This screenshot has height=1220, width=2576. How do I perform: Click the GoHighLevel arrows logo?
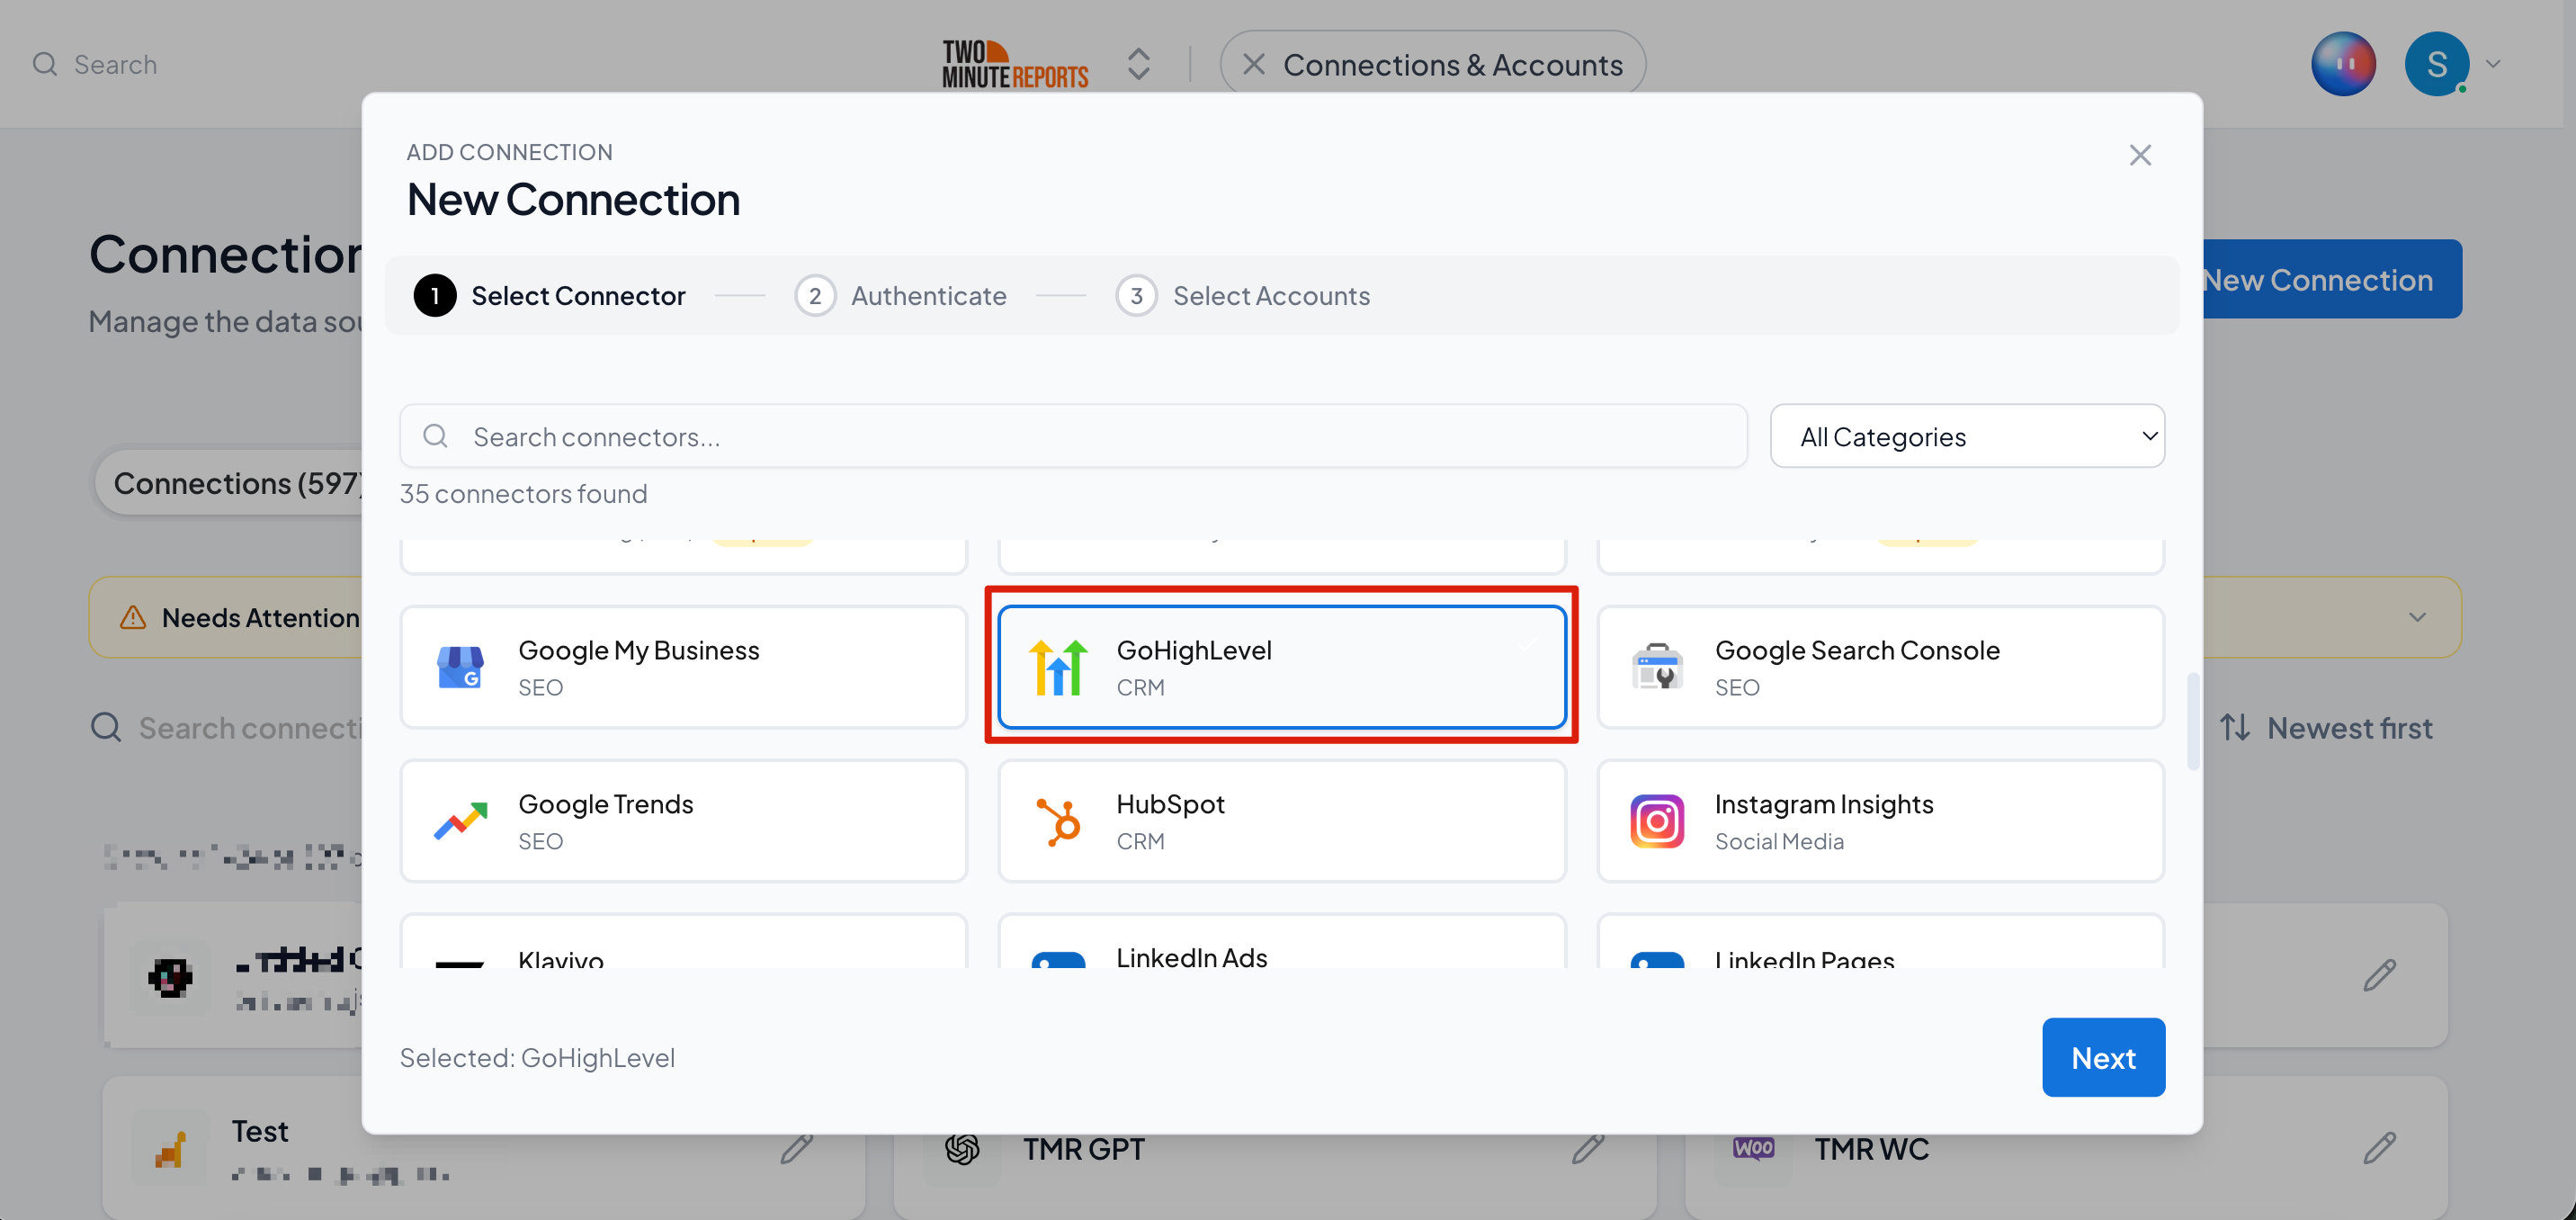tap(1058, 667)
